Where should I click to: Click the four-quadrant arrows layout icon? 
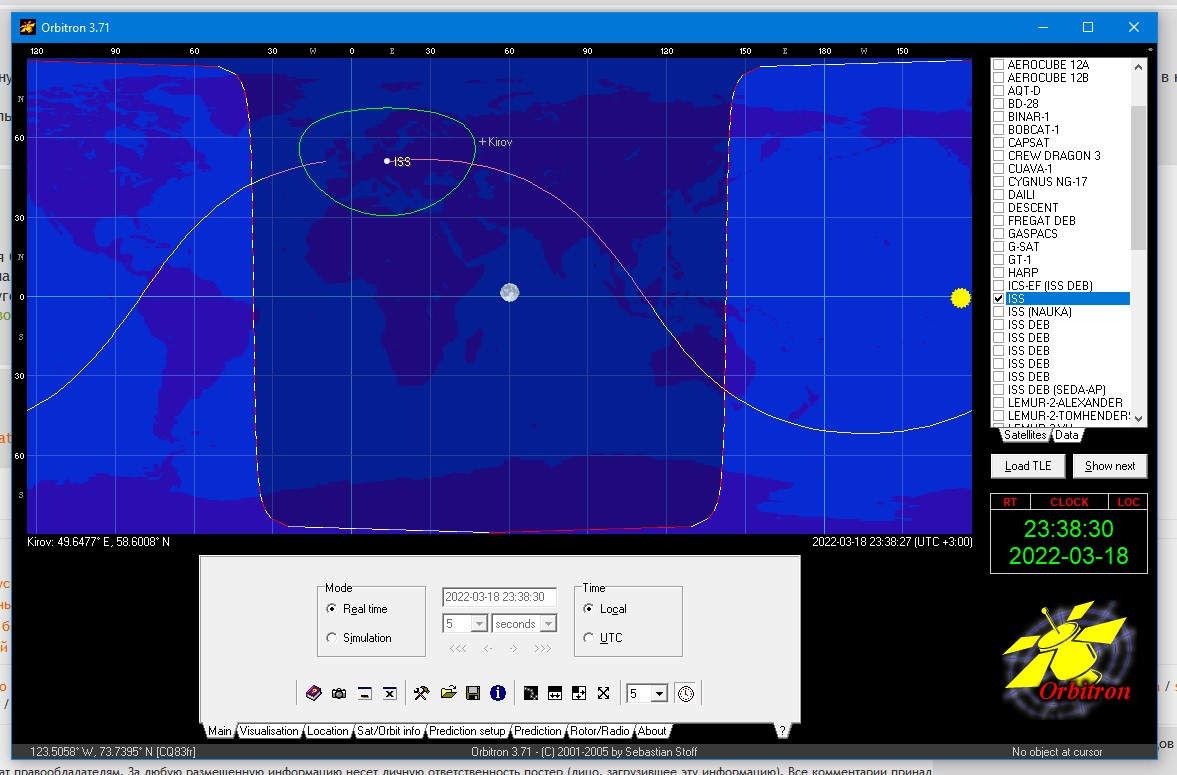click(579, 693)
